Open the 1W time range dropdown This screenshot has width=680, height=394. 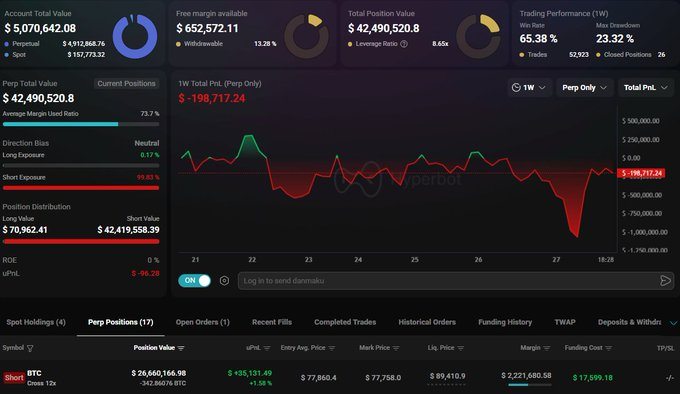[529, 88]
